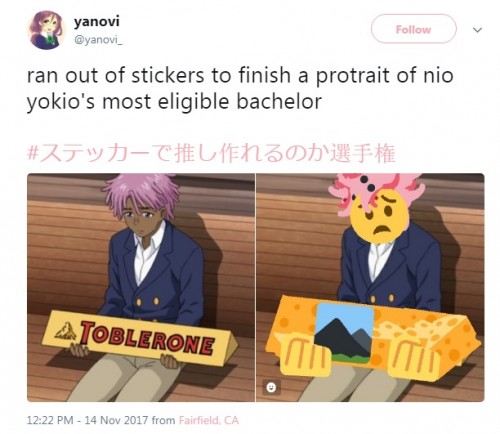500x434 pixels.
Task: Open the right emoji sticker image
Action: coord(370,287)
